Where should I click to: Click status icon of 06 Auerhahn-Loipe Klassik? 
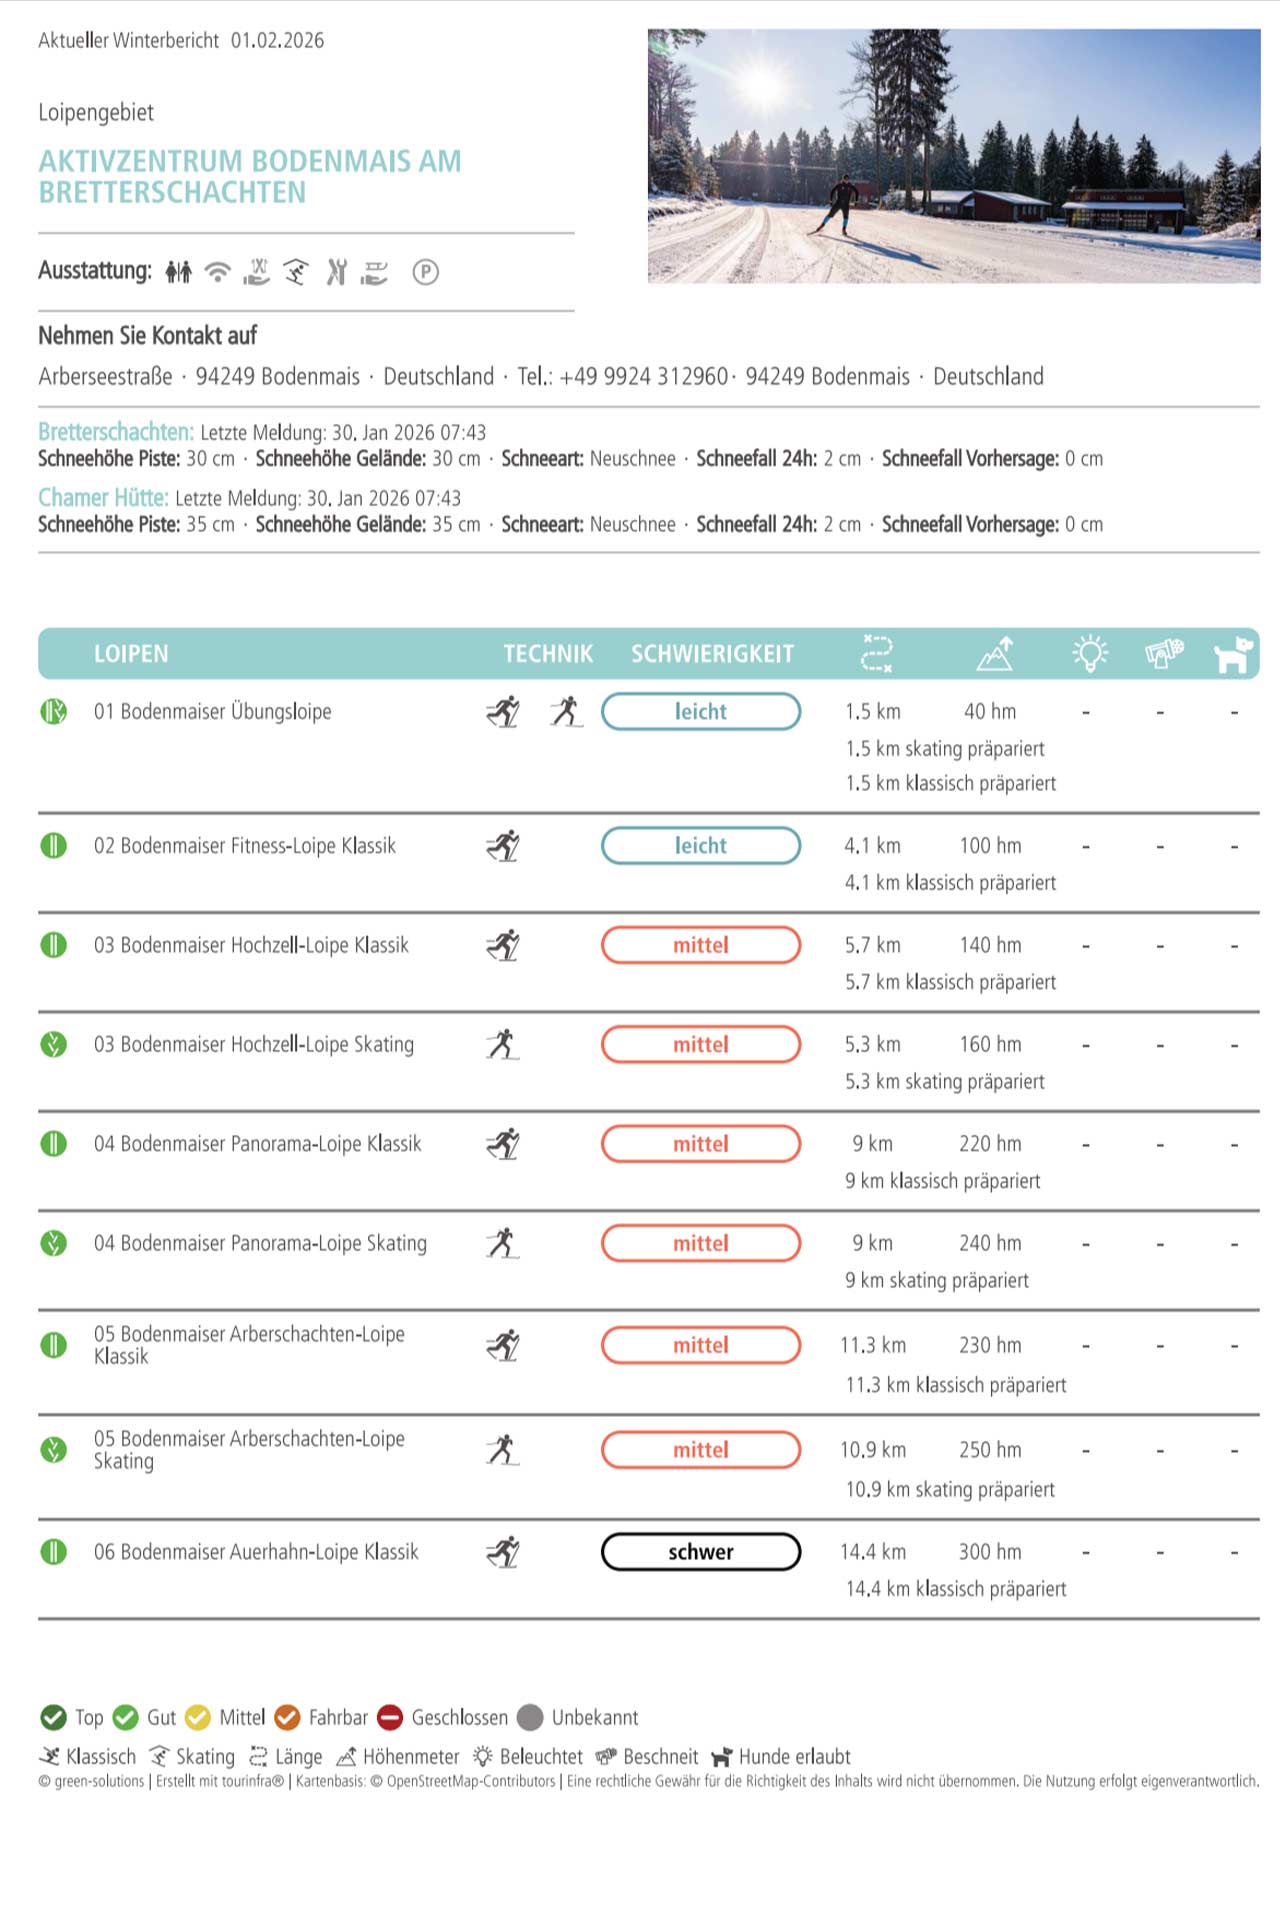click(x=53, y=1551)
